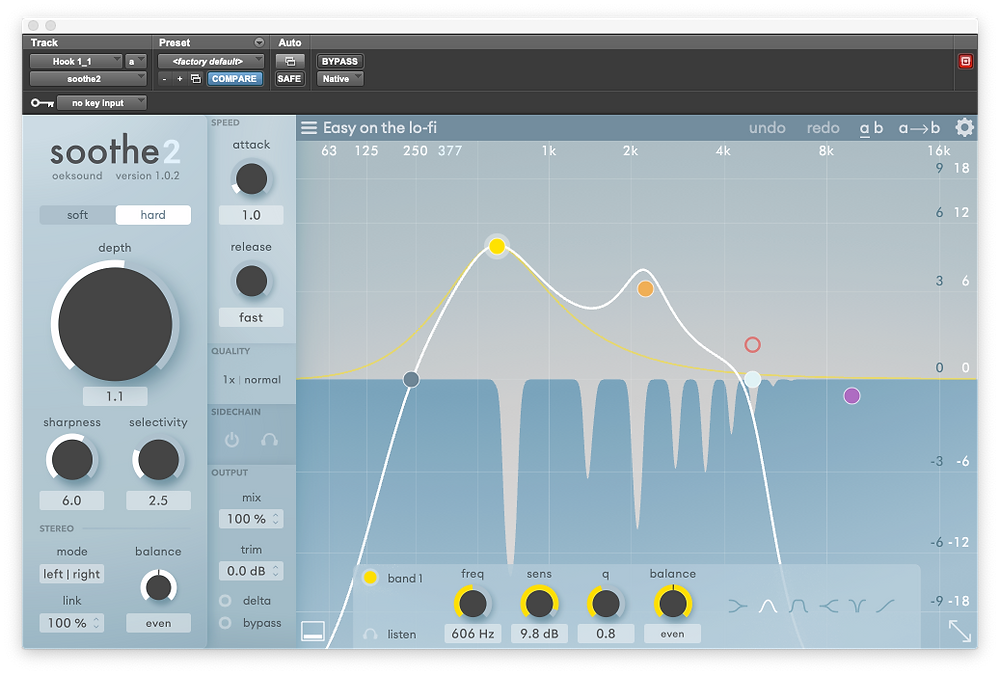Click the sharpness knob
1000x675 pixels.
tap(71, 459)
